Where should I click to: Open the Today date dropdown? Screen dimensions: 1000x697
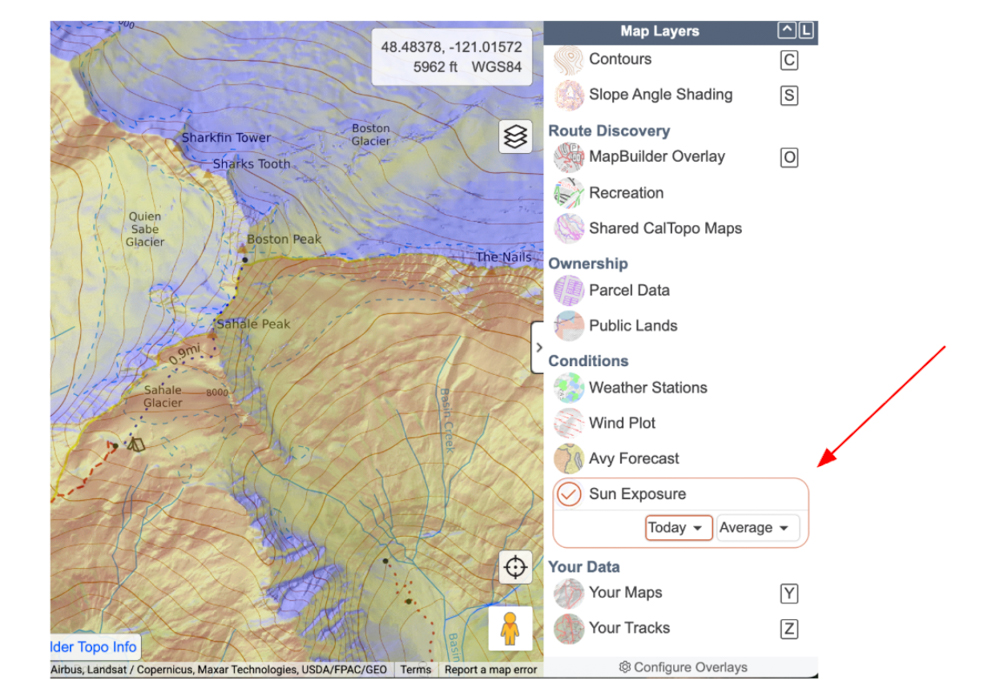click(x=678, y=528)
